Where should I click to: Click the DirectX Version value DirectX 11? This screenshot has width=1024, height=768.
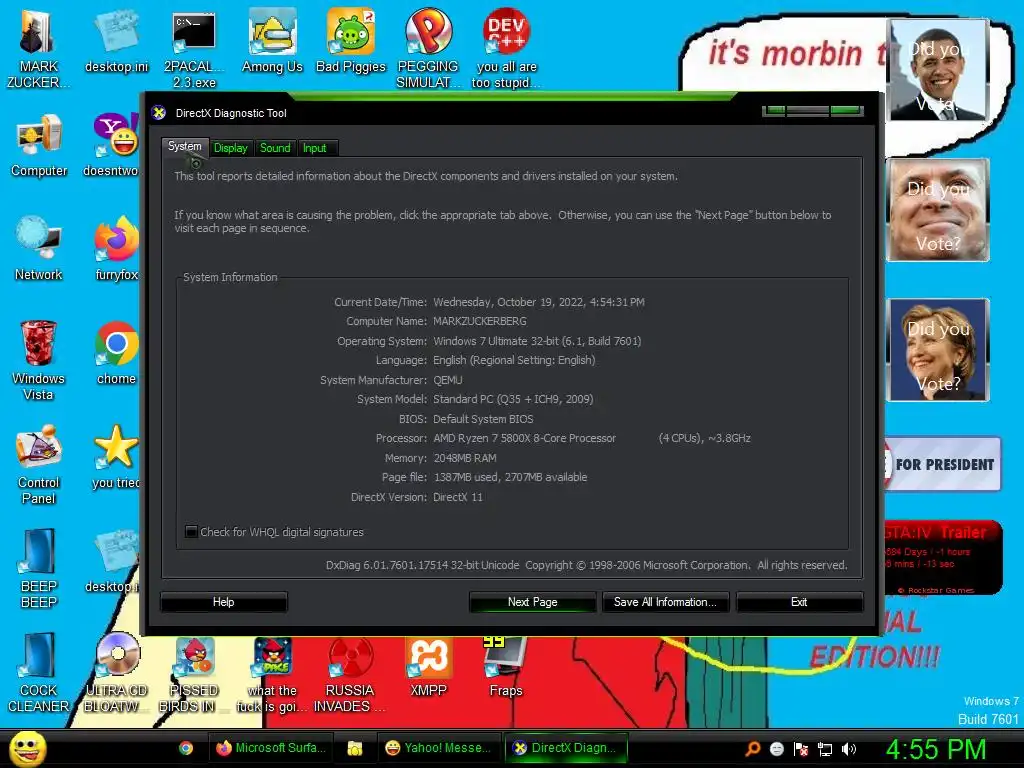pos(458,497)
